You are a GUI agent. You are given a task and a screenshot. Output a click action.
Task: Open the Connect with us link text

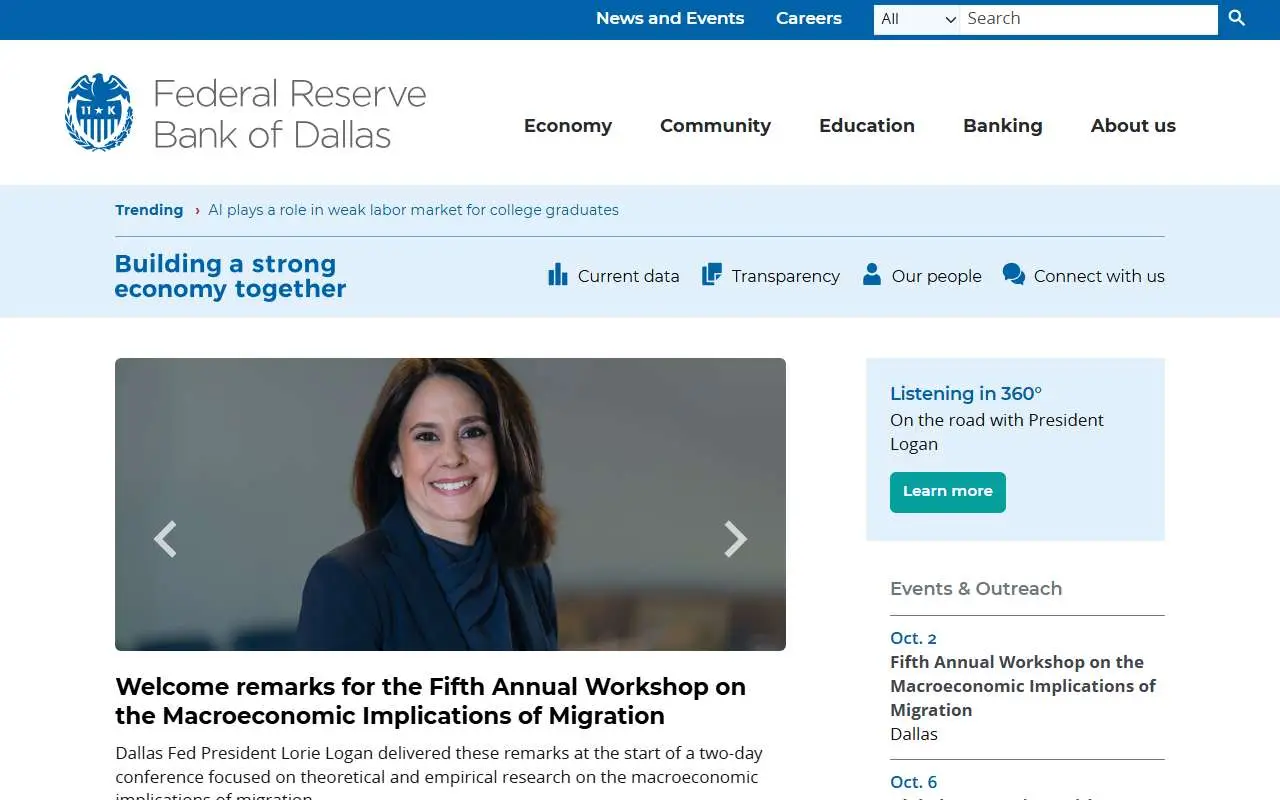[1099, 276]
